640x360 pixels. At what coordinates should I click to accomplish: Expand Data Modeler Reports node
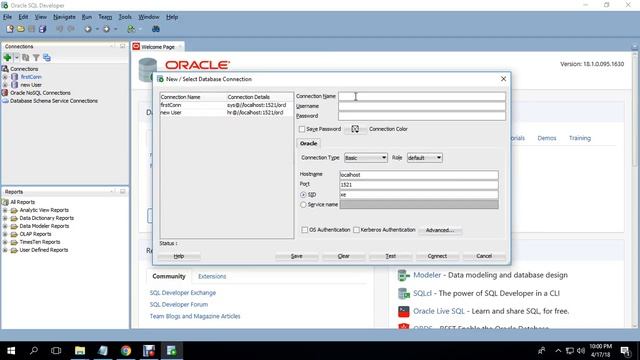5,226
